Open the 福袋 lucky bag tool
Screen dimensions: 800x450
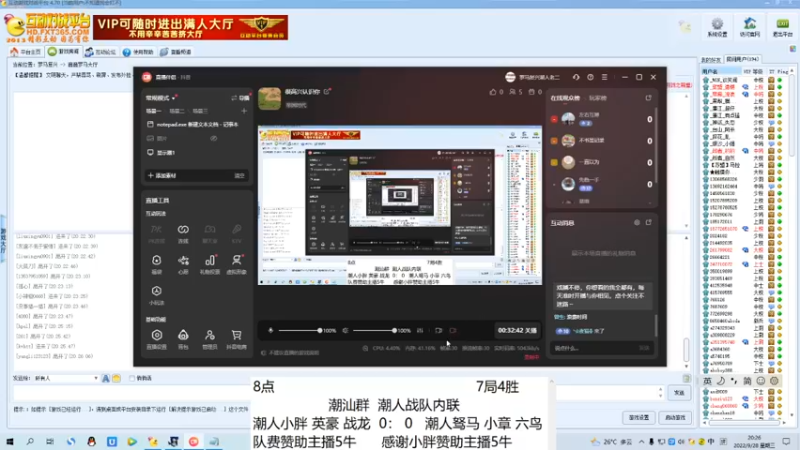(157, 264)
